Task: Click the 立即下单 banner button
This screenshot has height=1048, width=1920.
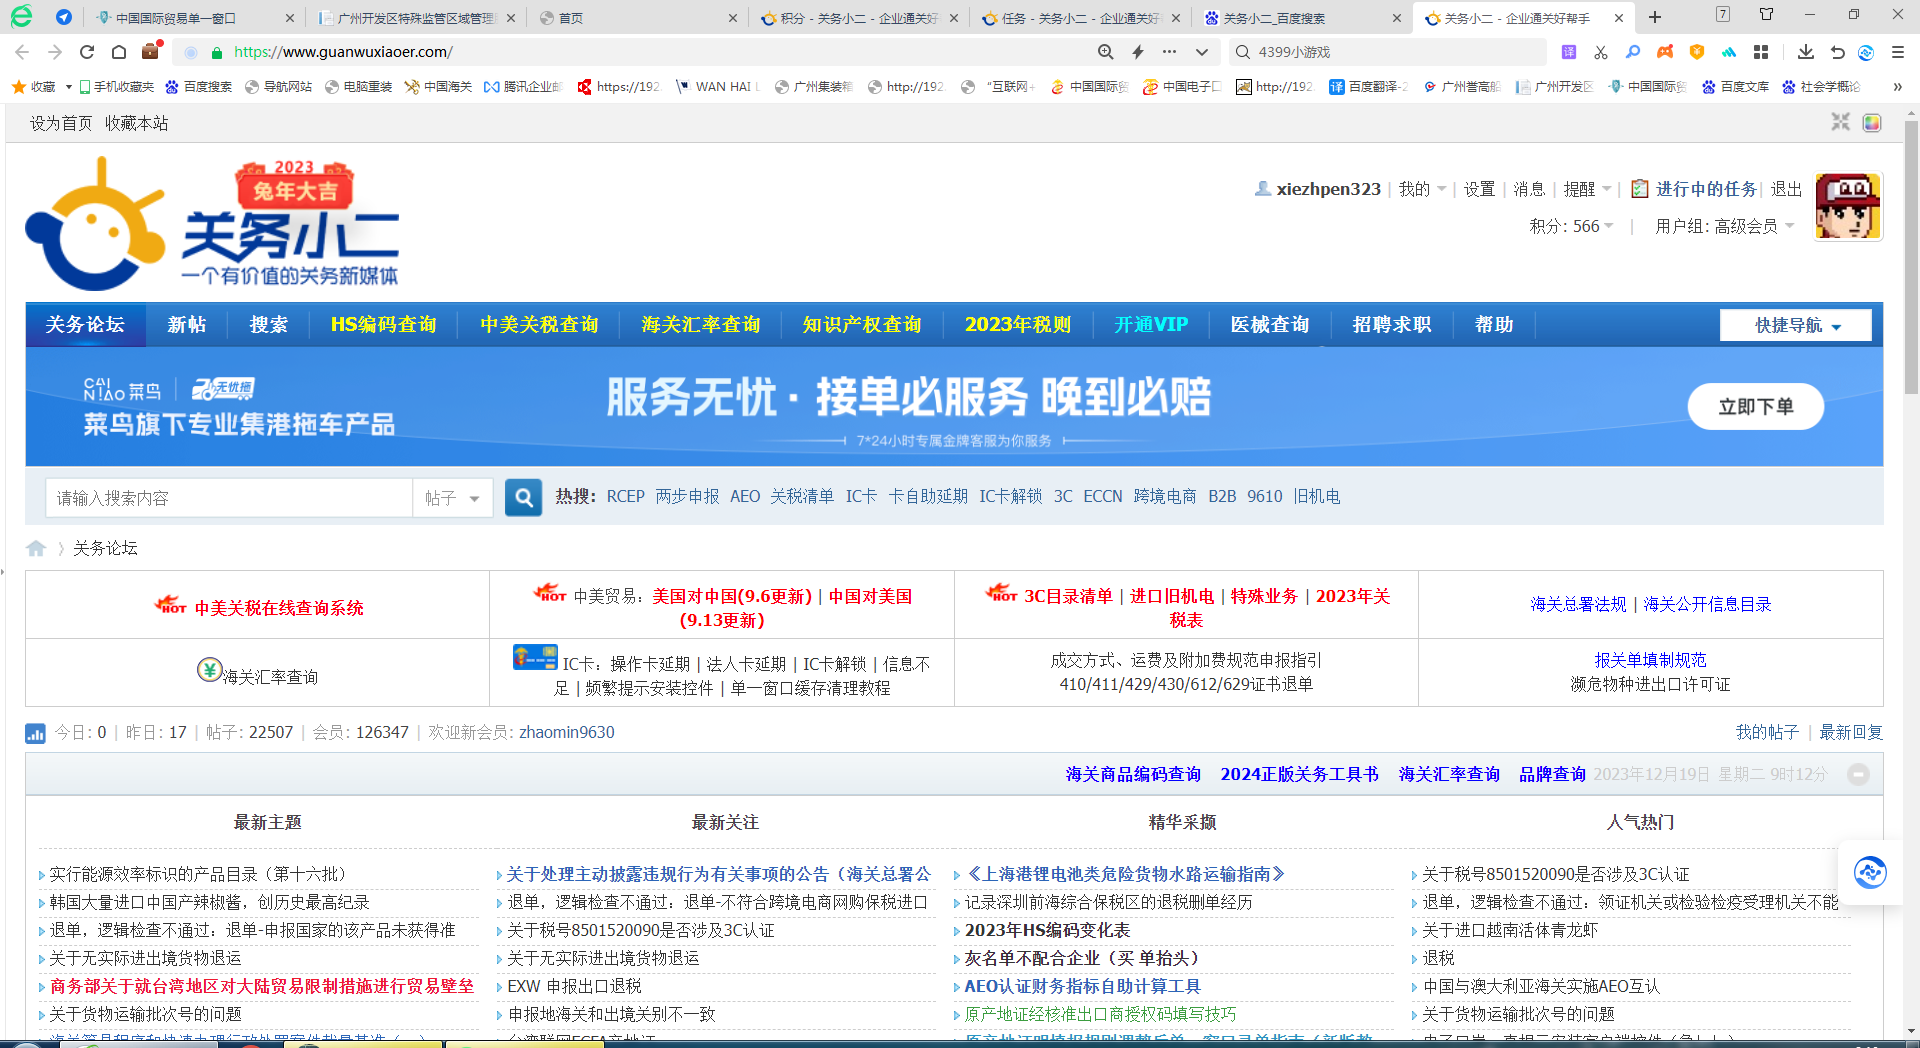Action: [1755, 406]
